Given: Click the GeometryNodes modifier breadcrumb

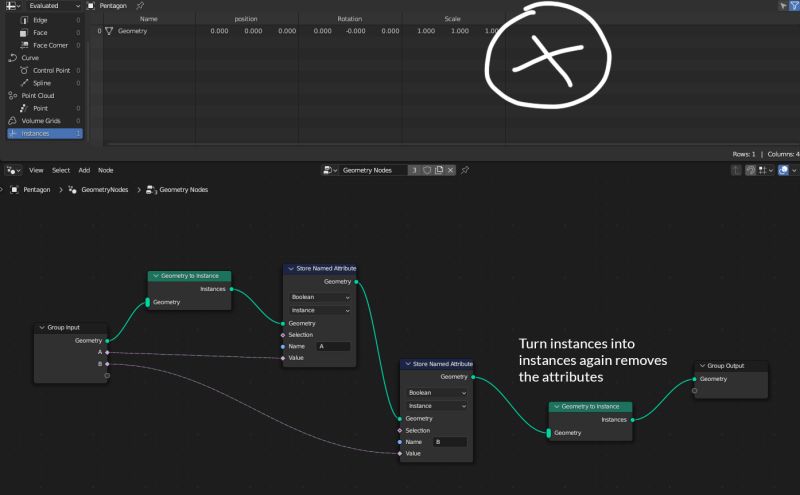Looking at the screenshot, I should point(99,190).
